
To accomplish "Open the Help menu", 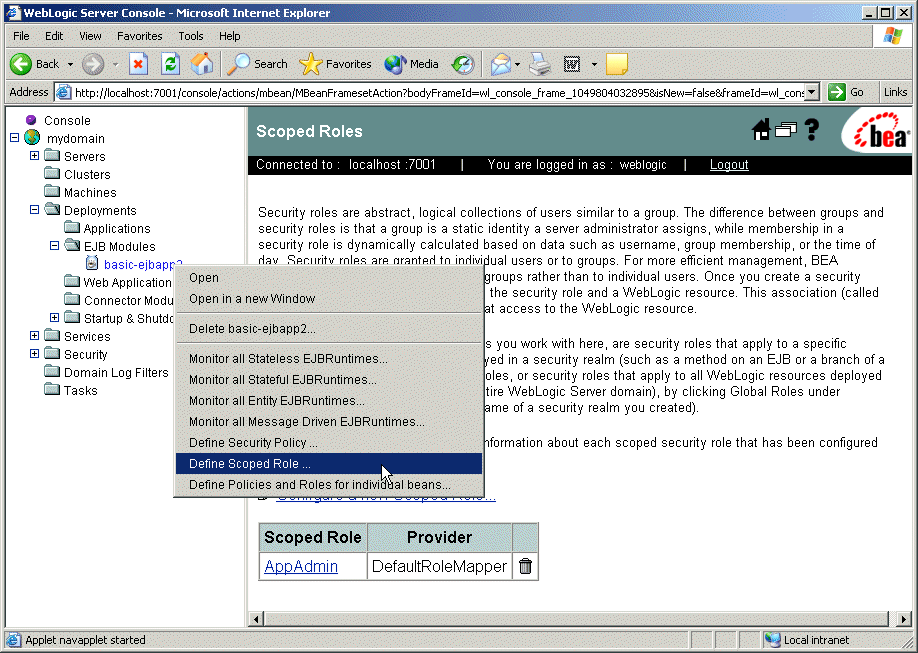I will click(230, 36).
